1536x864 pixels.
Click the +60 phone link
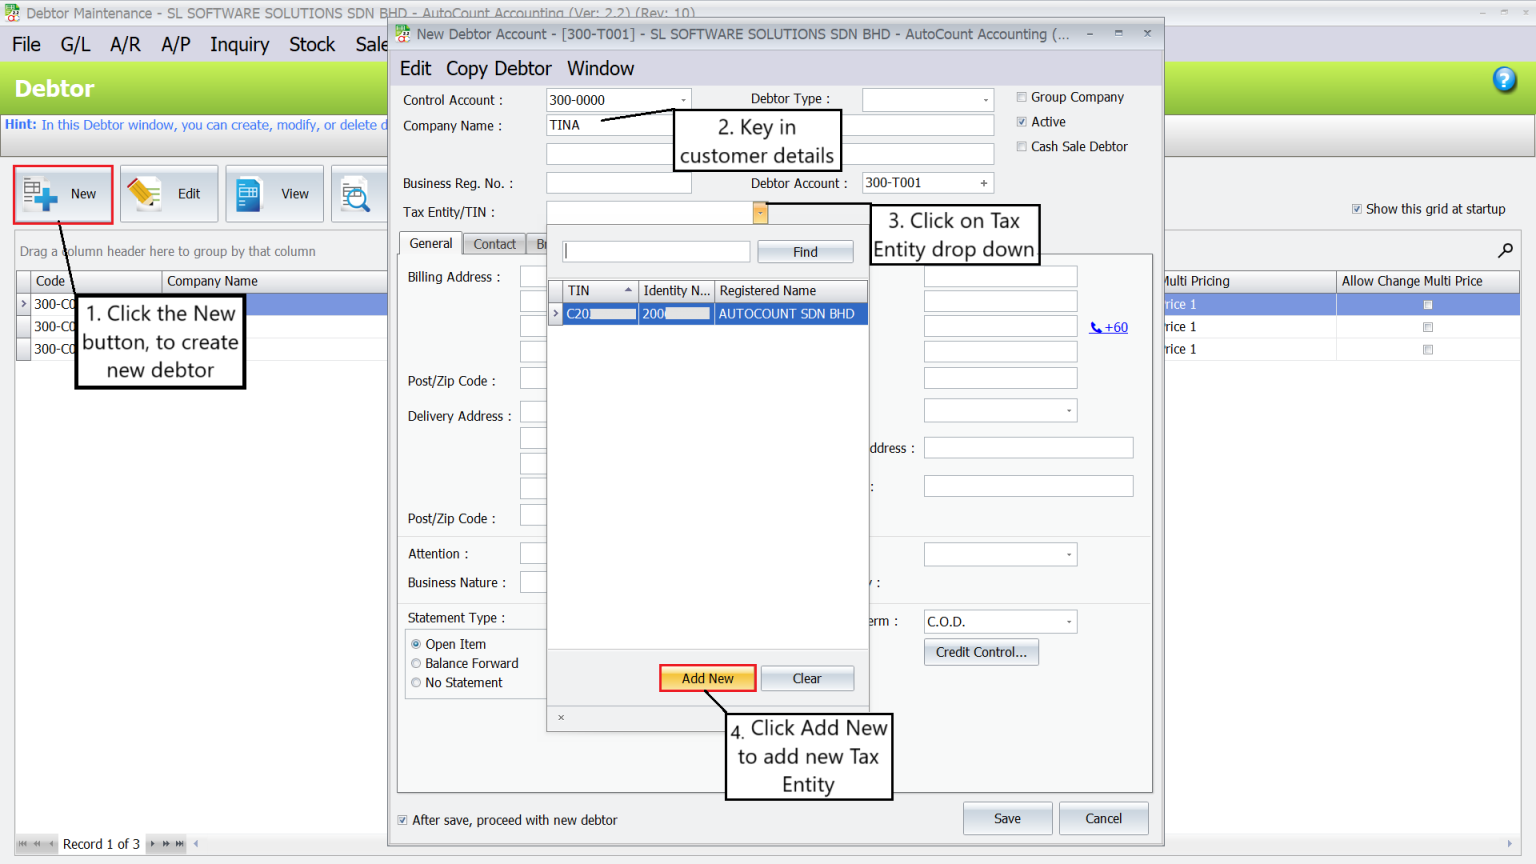click(x=1109, y=327)
